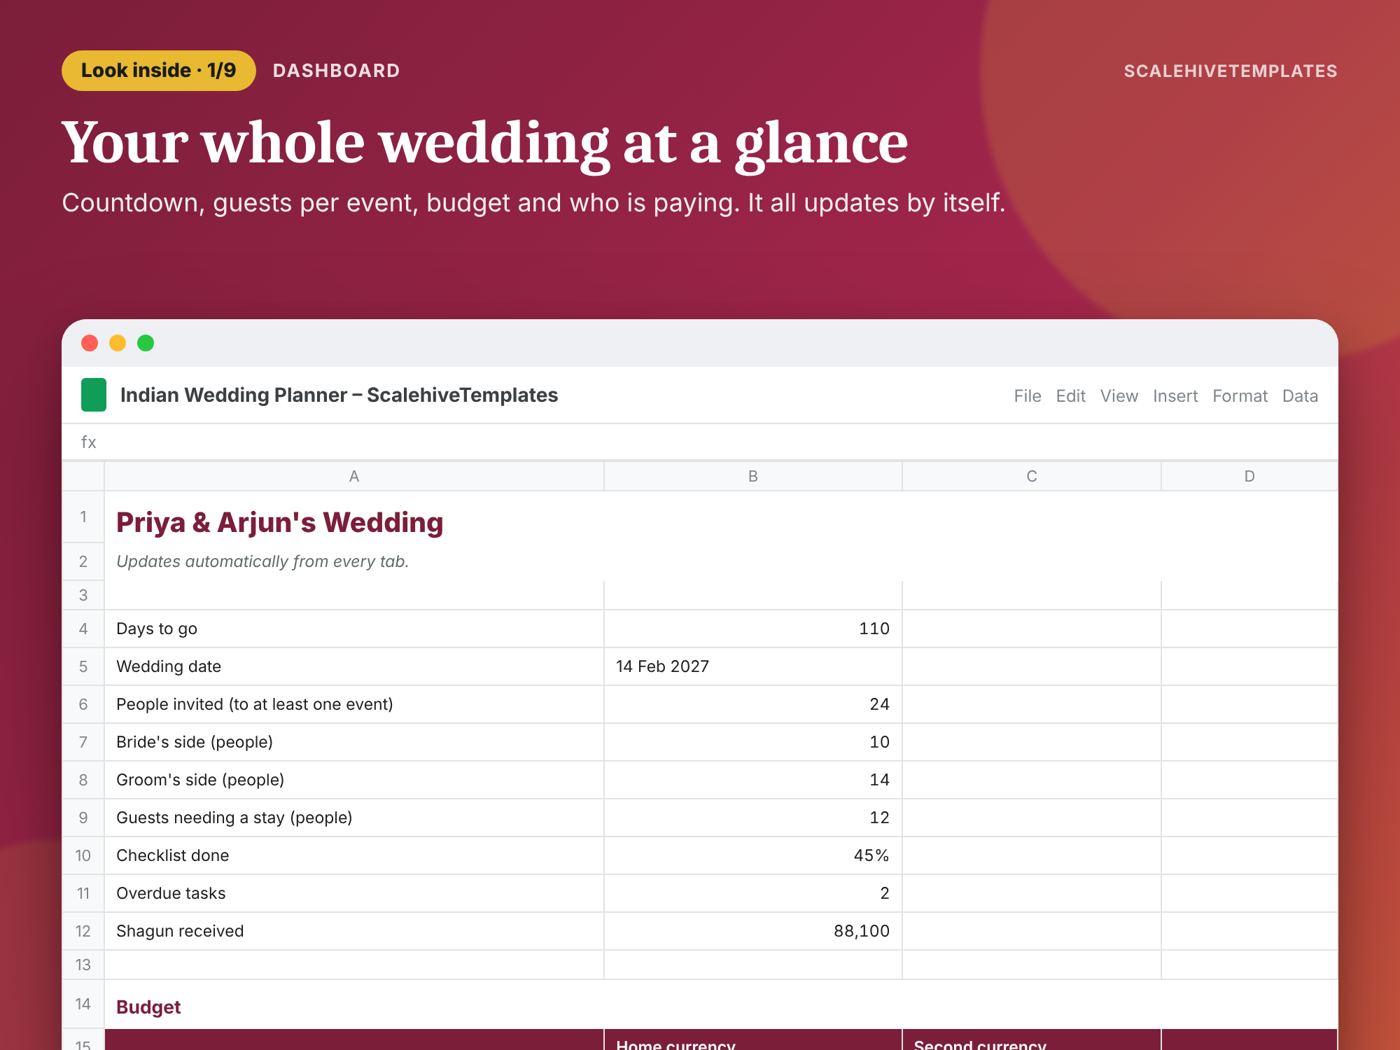This screenshot has width=1400, height=1050.
Task: Click the 'Home currency' header cell
Action: pos(753,1040)
